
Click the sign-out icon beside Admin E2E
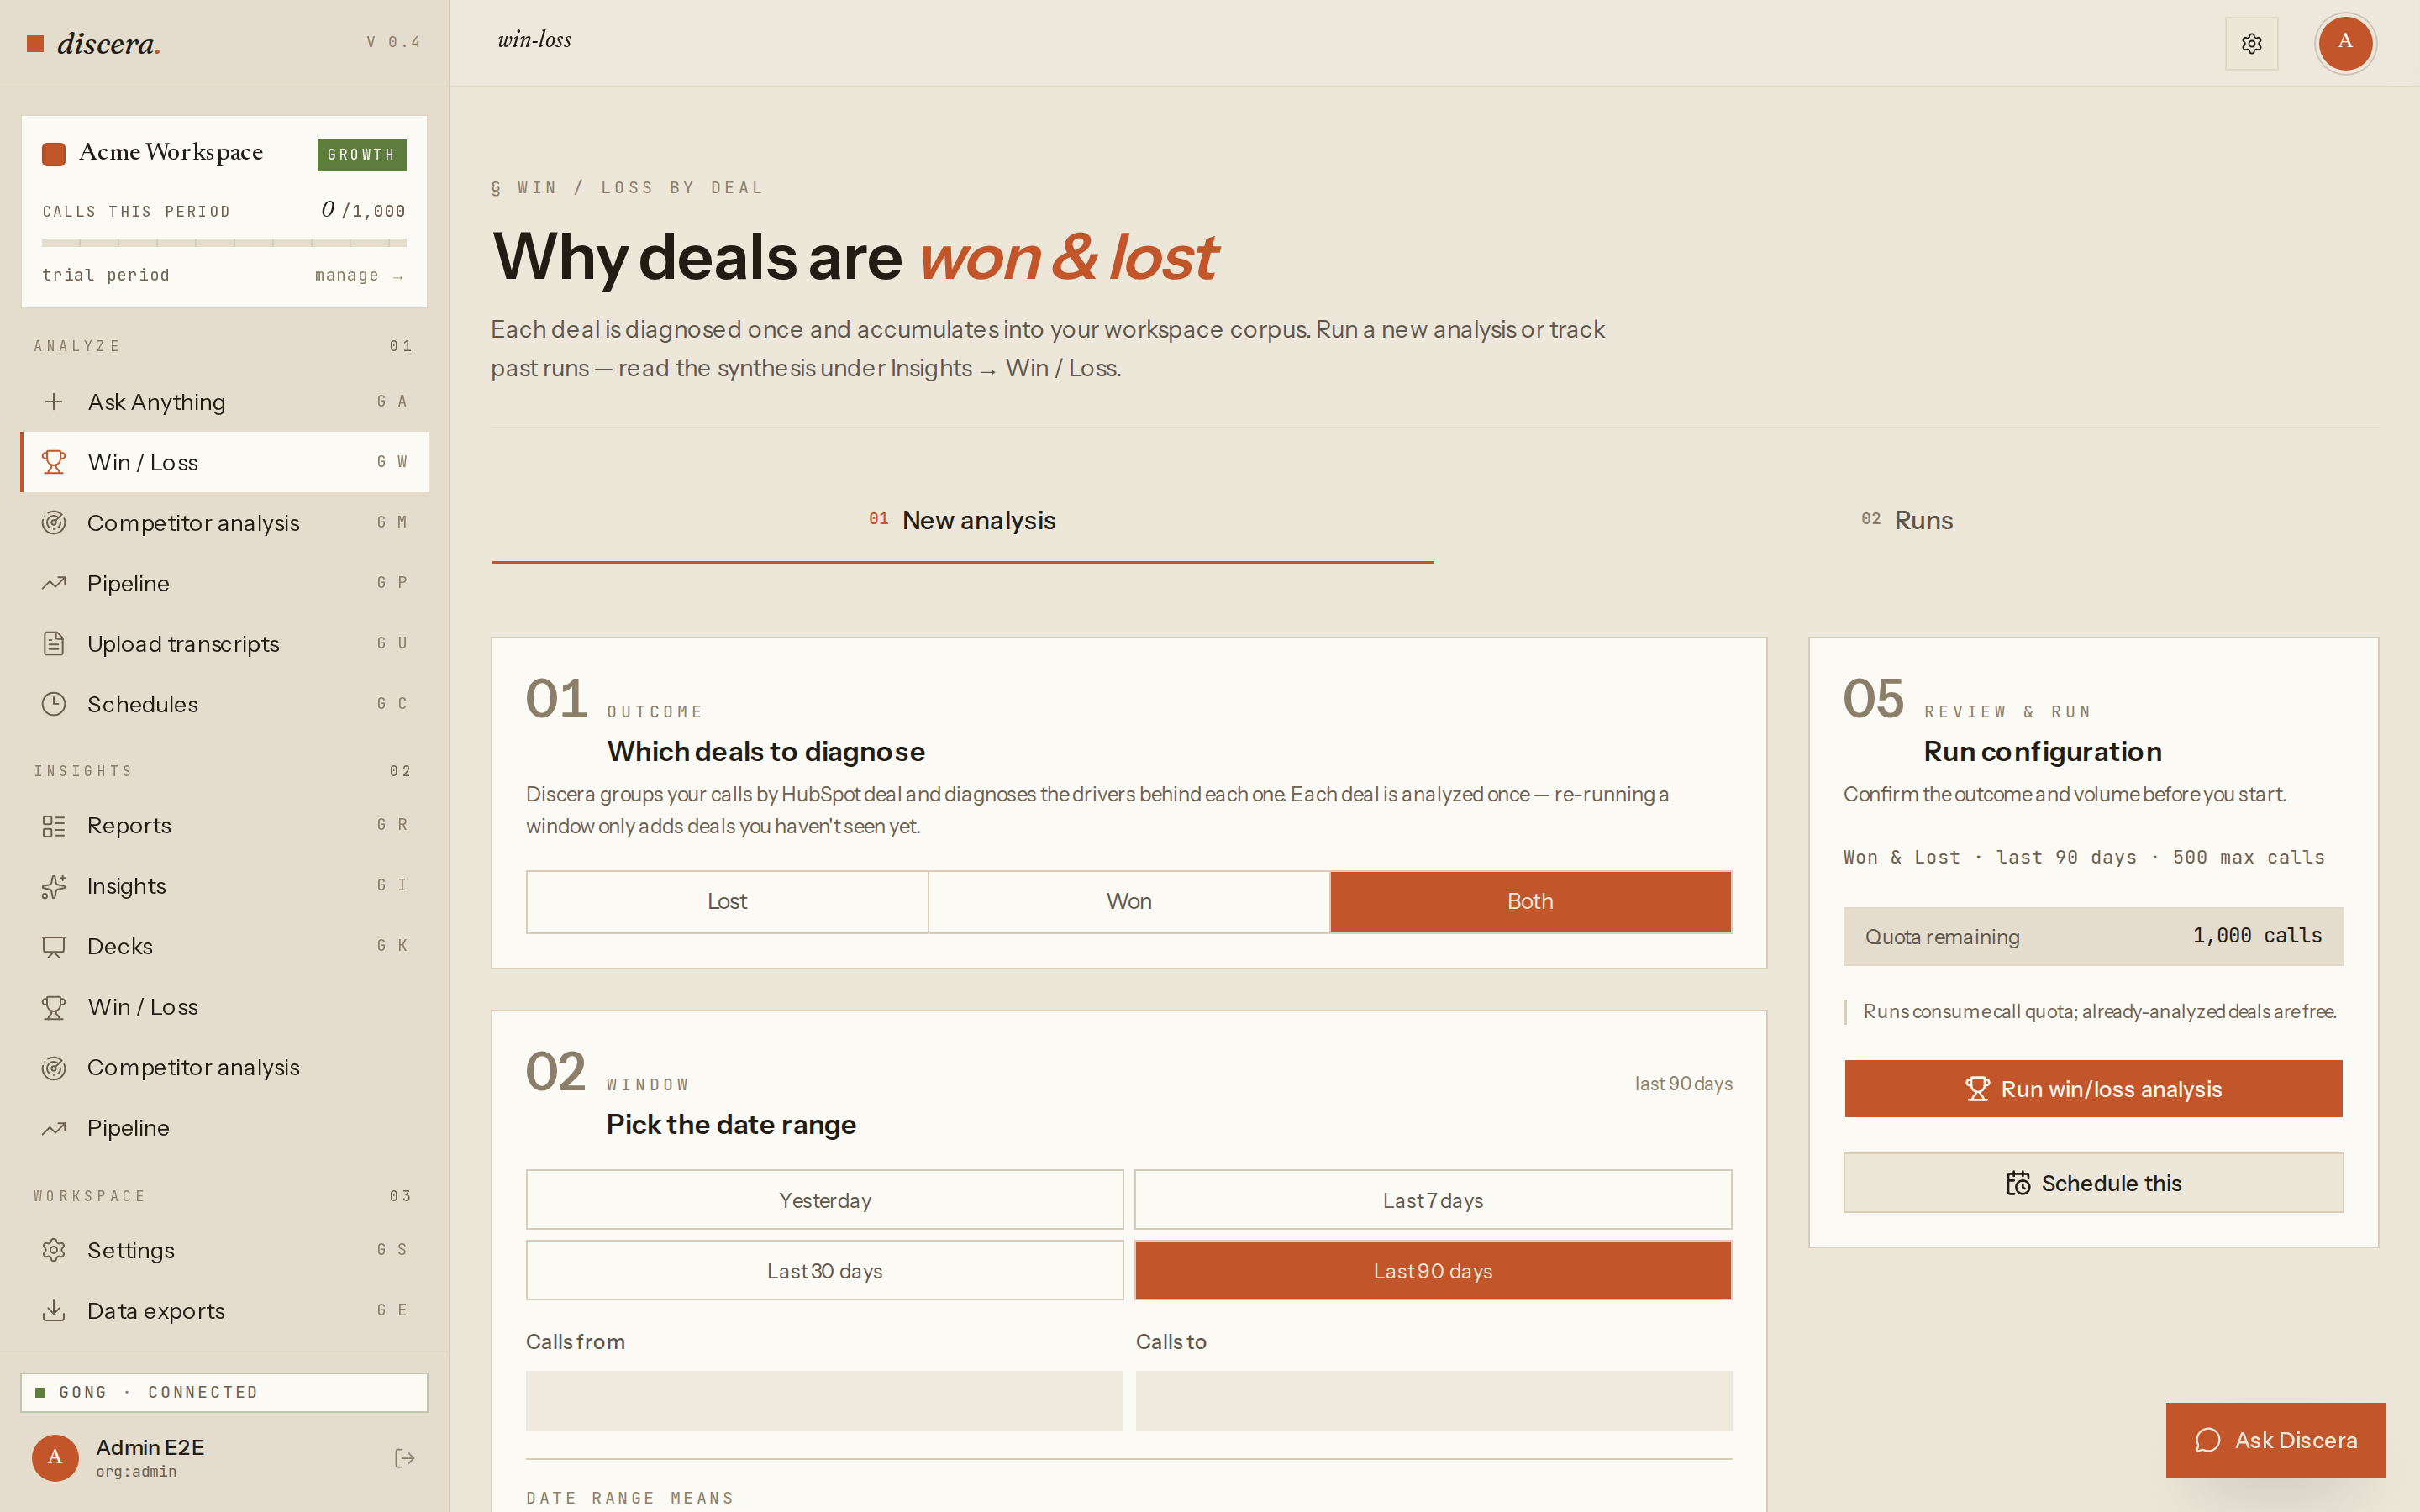coord(405,1458)
